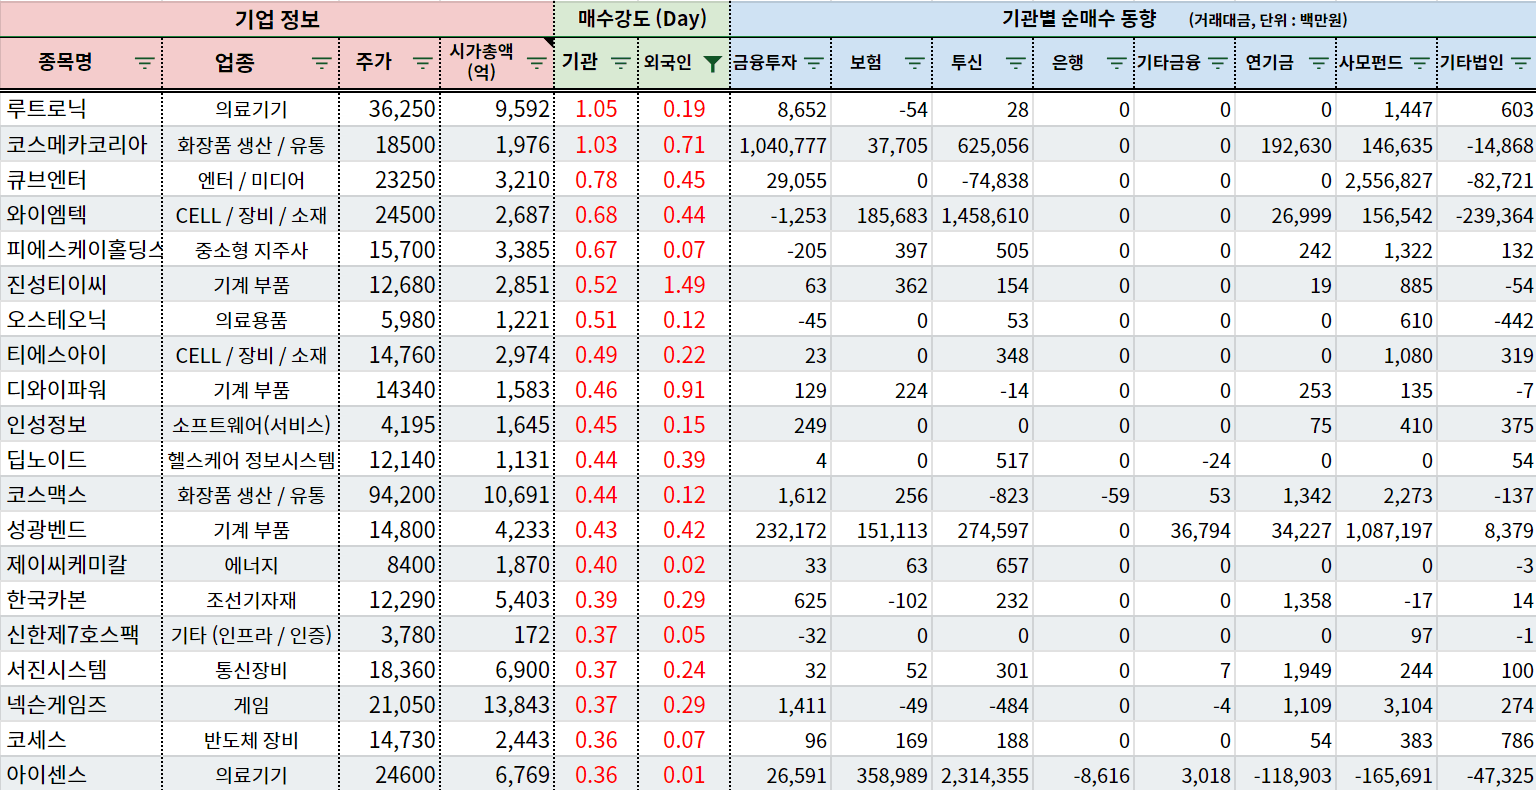Select the -239,364 기타법인 cell
The image size is (1536, 790).
1488,214
